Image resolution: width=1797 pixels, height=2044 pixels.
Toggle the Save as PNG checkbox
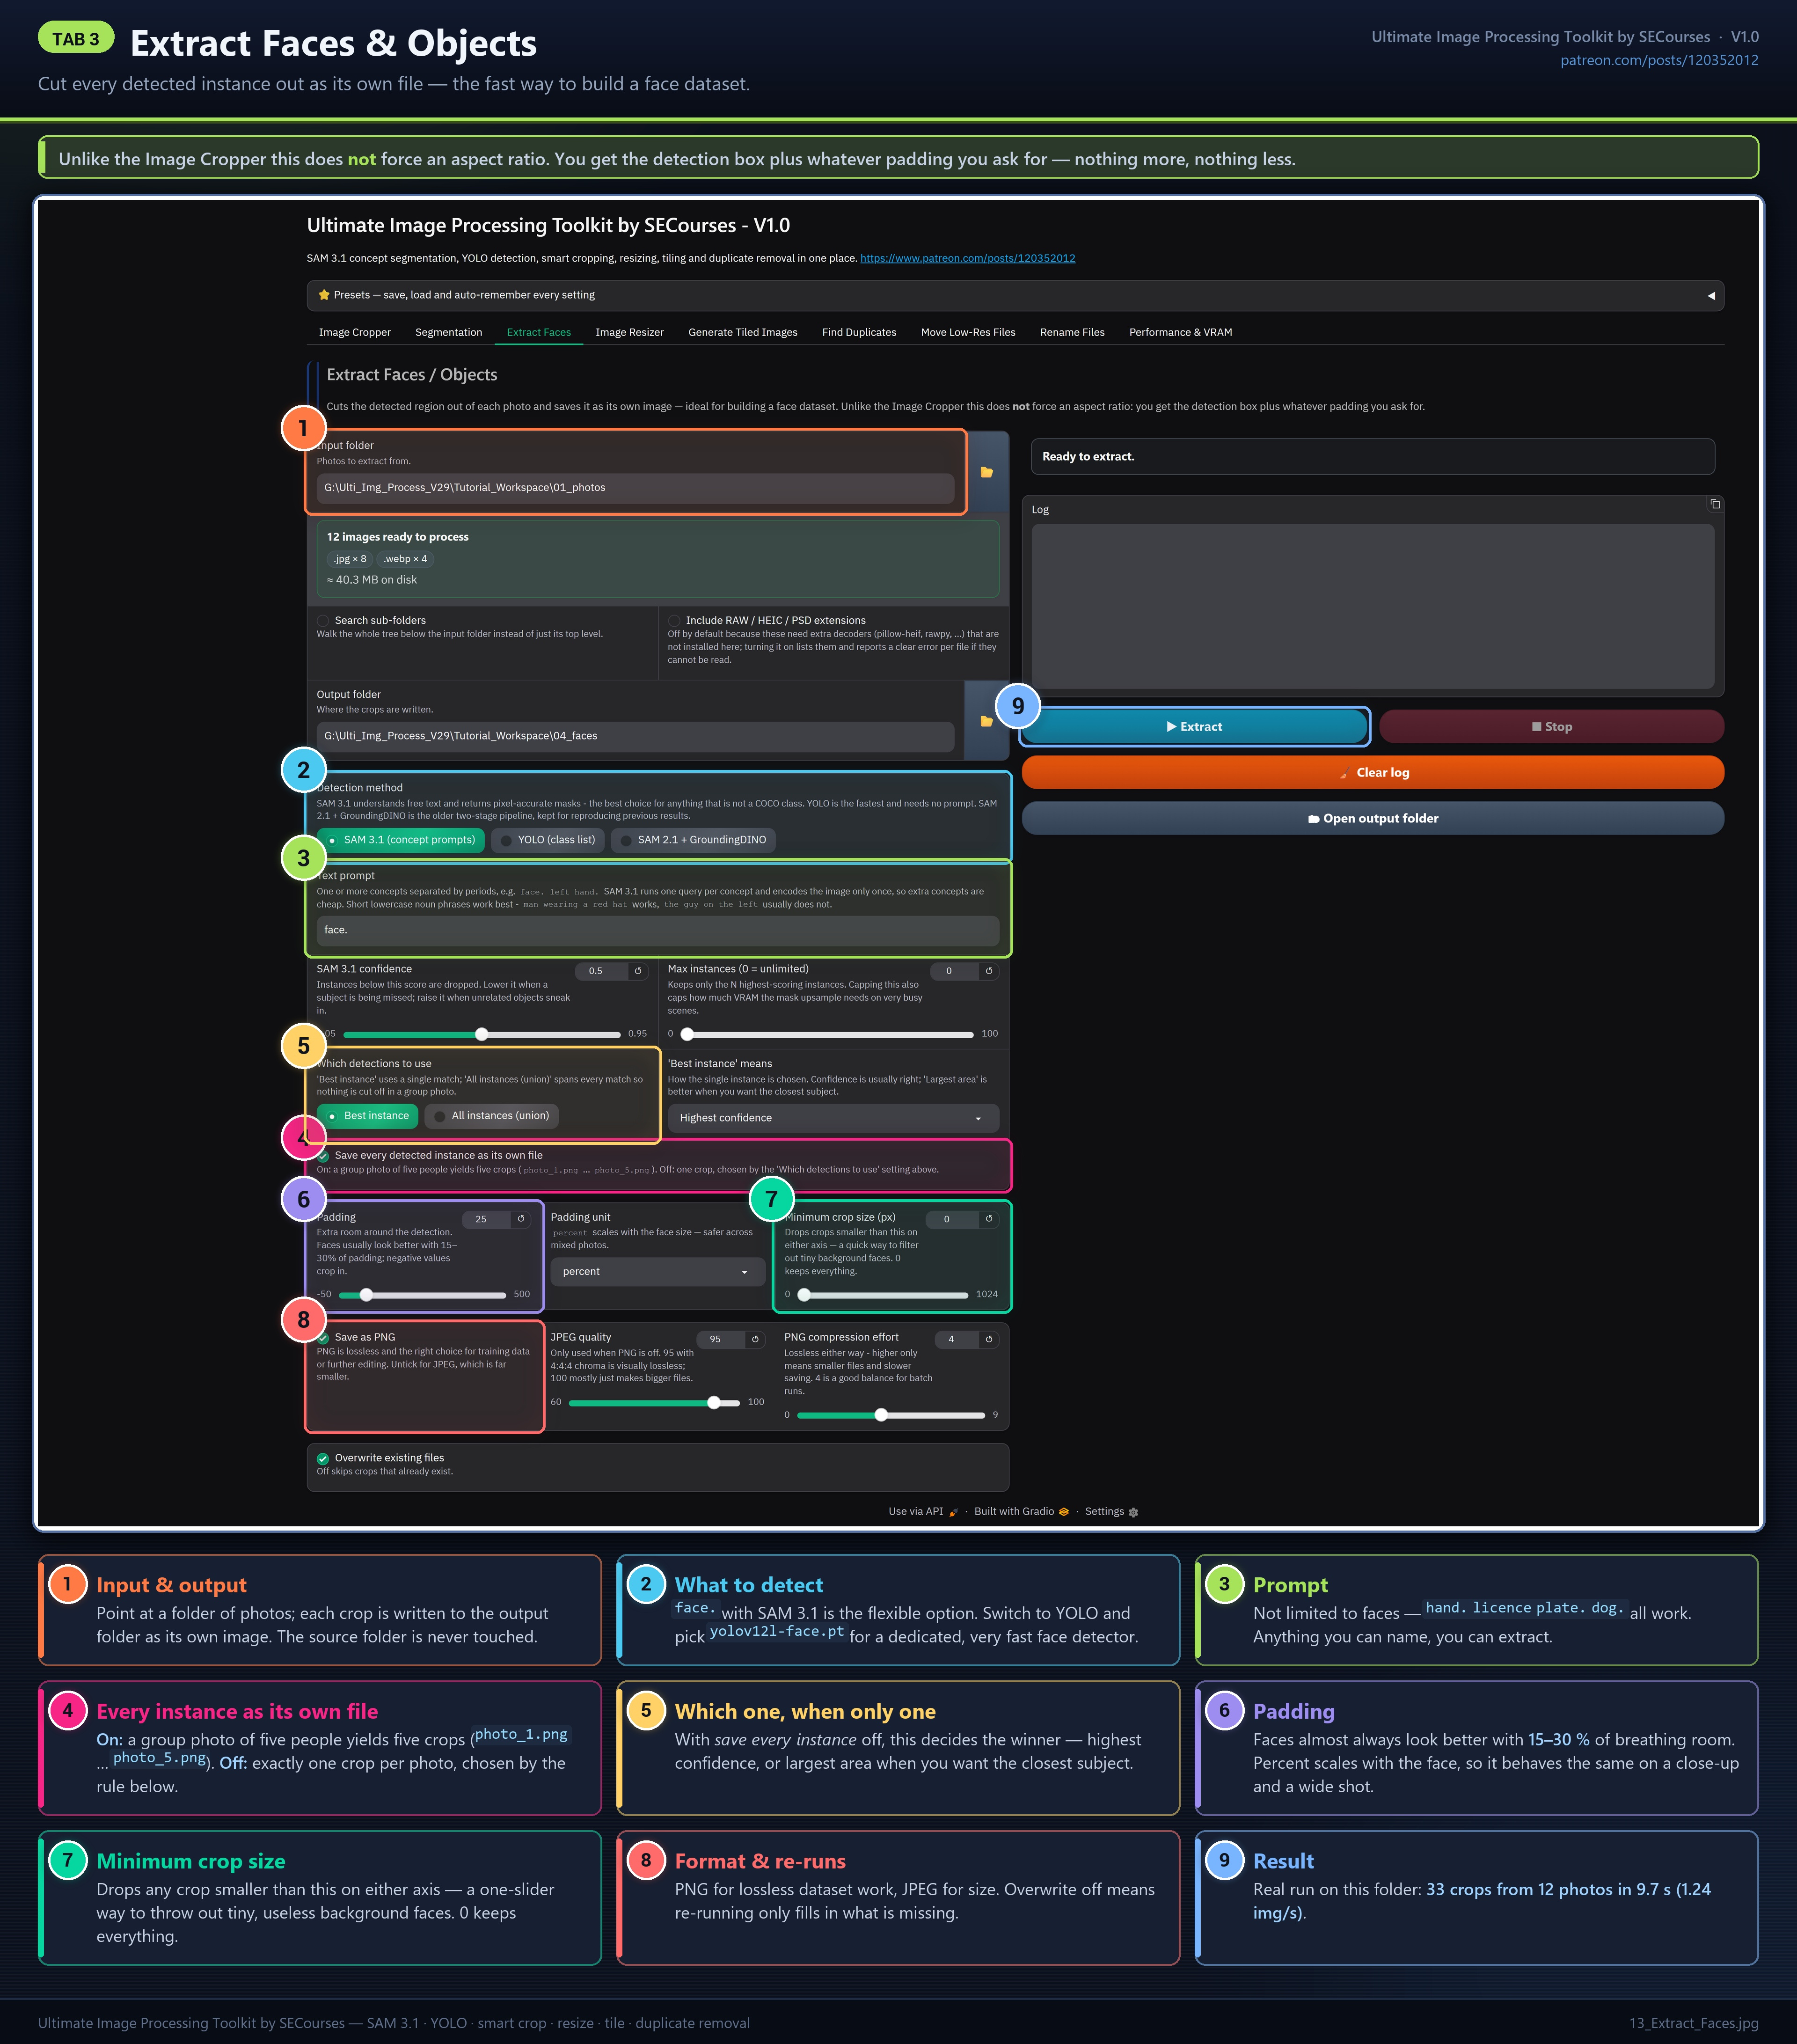click(x=323, y=1338)
